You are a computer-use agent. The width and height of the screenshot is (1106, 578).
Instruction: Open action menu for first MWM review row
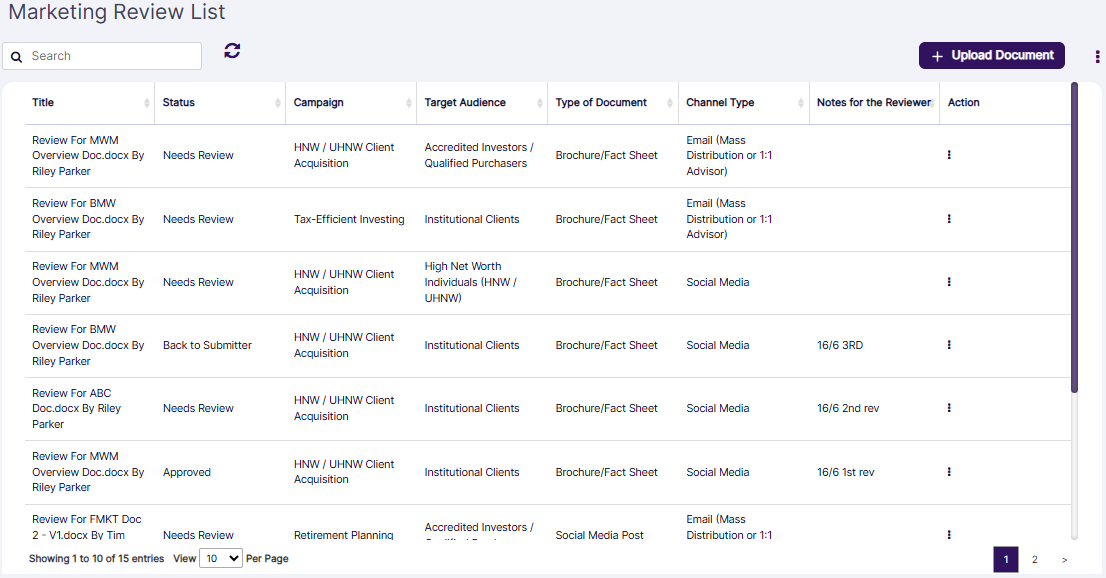tap(948, 155)
